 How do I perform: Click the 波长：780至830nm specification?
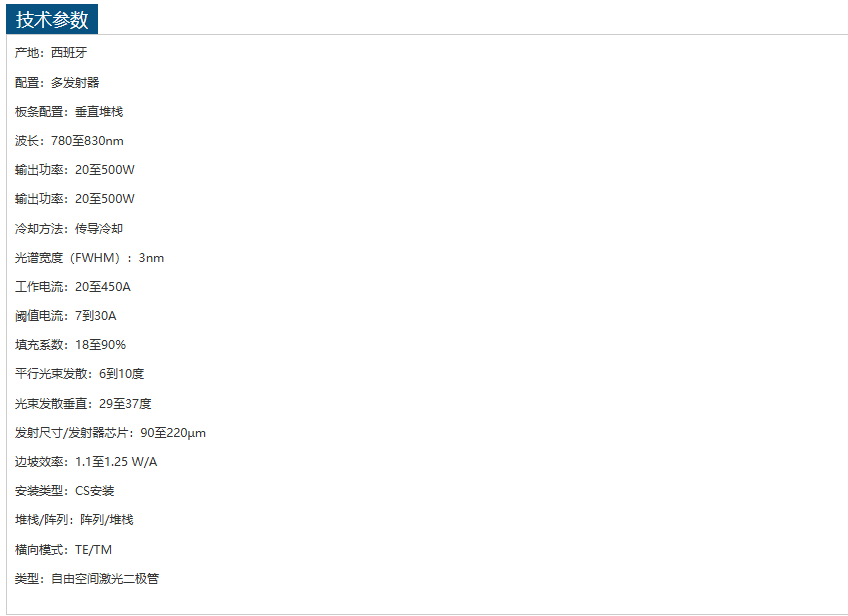[69, 141]
